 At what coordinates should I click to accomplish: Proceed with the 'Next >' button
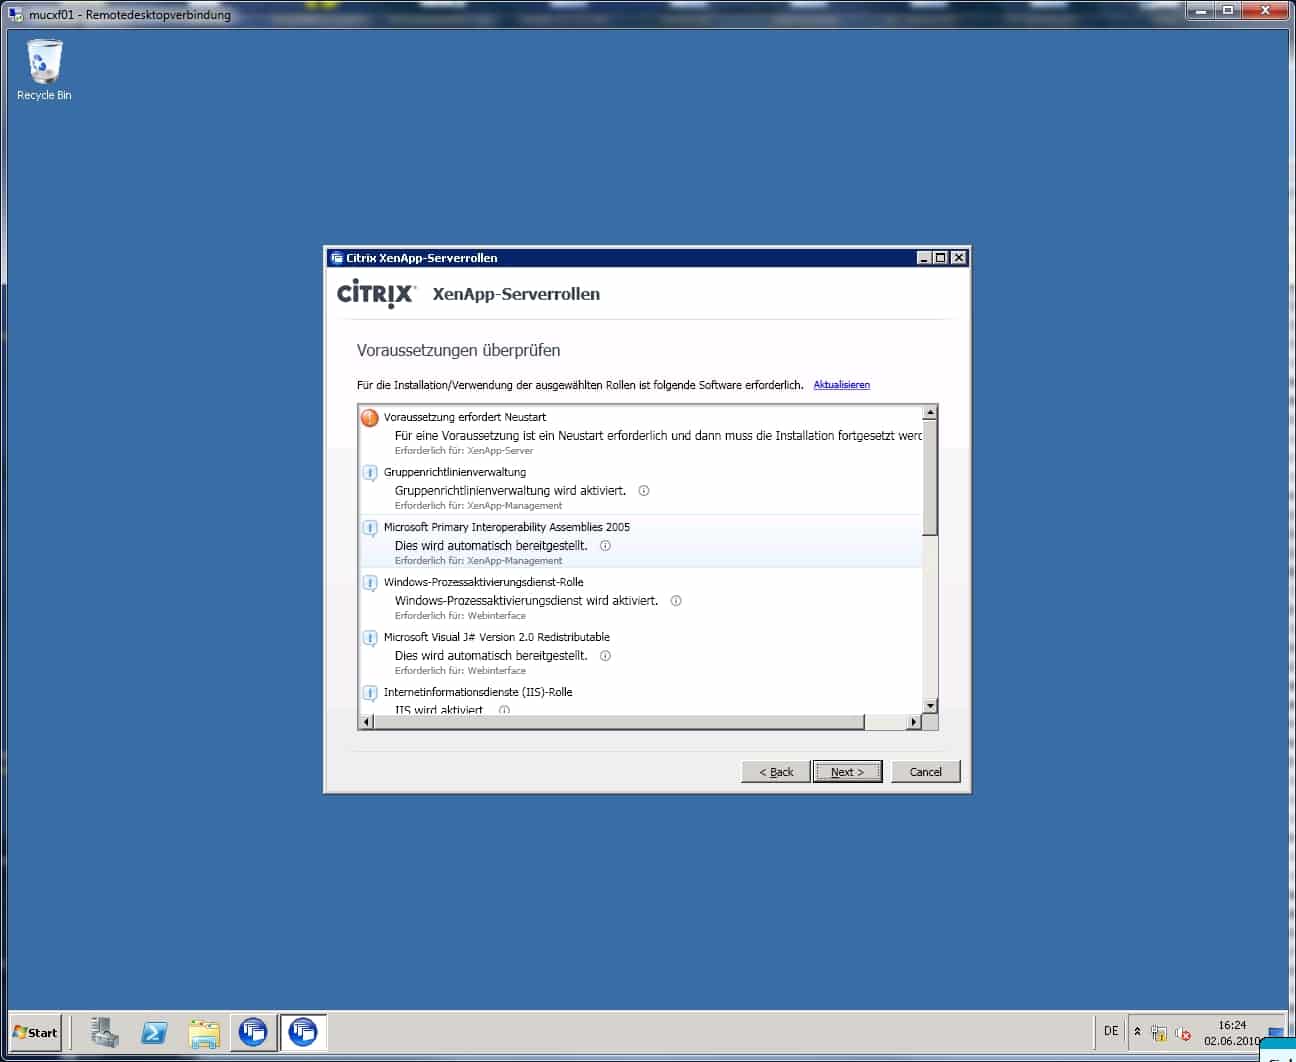click(x=847, y=772)
